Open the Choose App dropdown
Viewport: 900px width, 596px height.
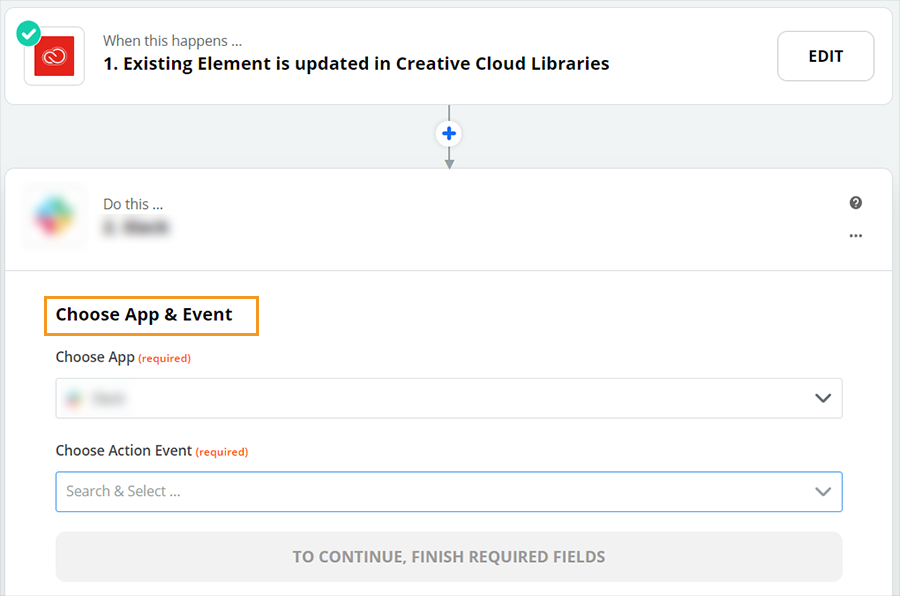(448, 398)
